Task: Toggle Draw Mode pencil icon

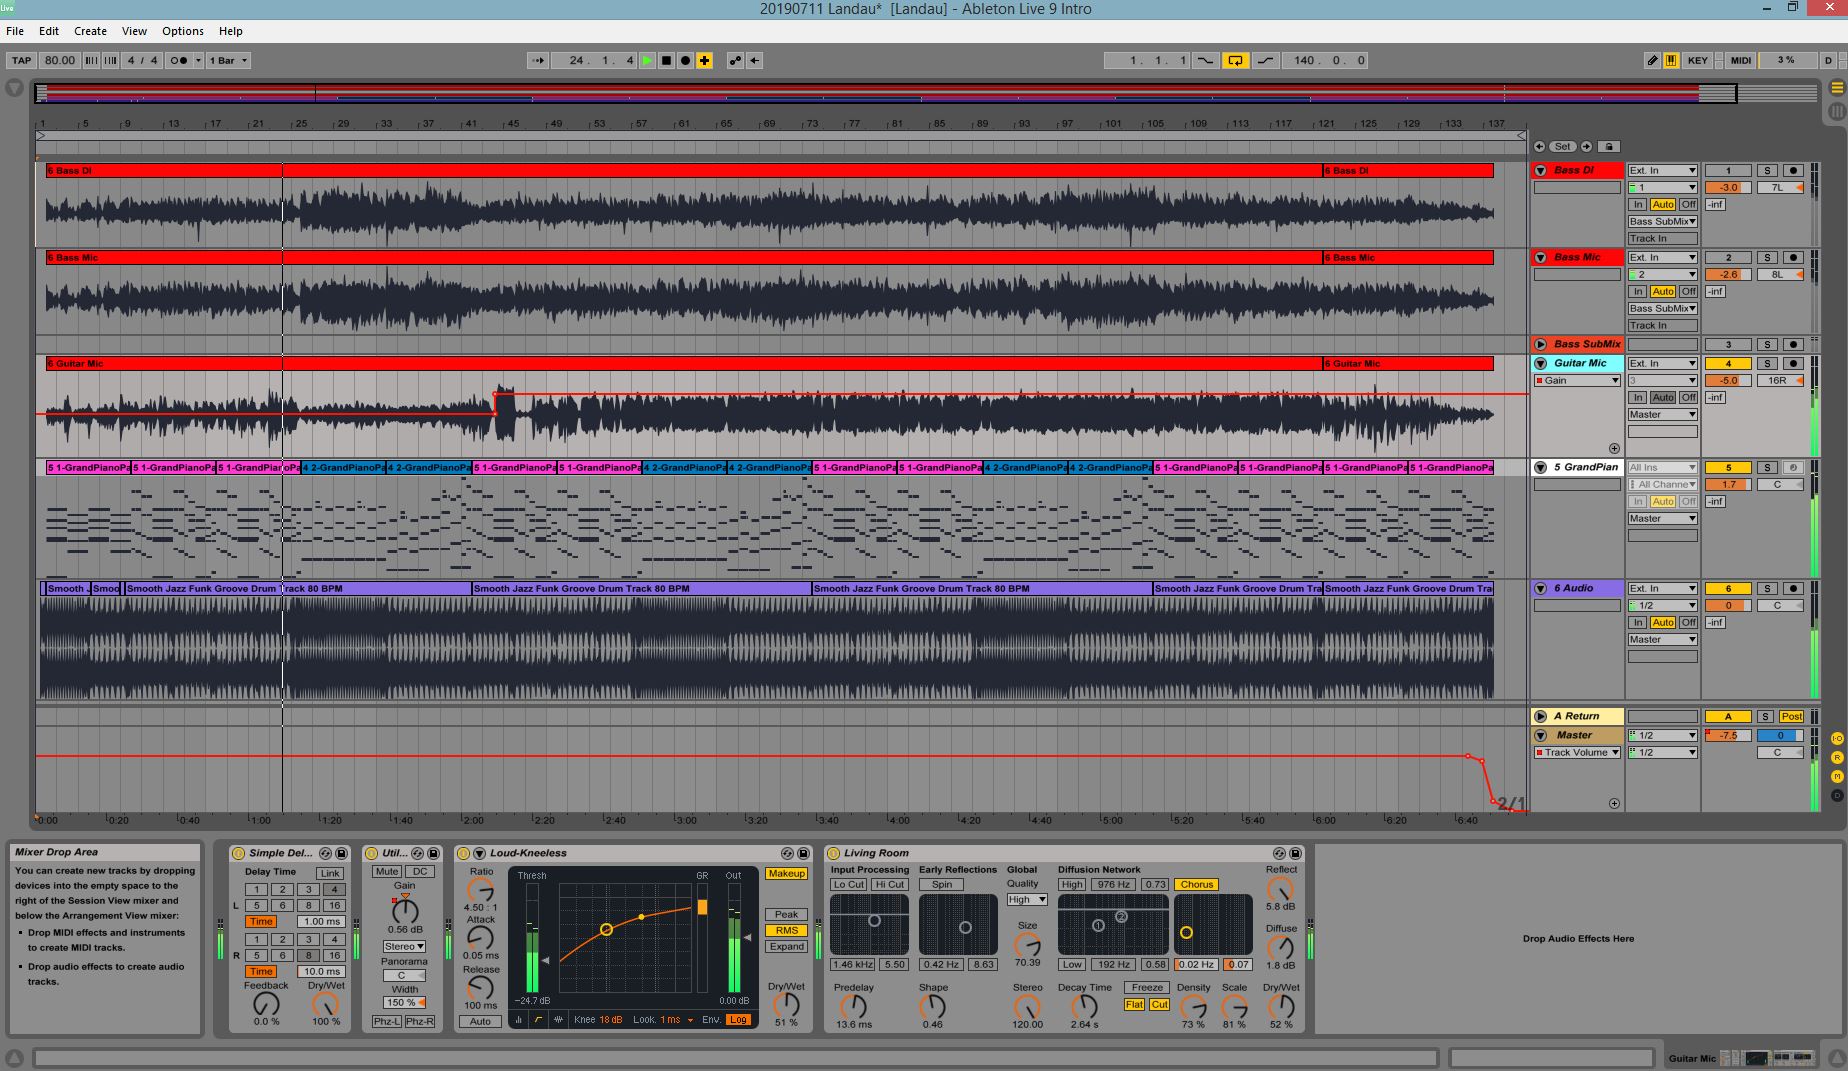Action: (x=1652, y=61)
